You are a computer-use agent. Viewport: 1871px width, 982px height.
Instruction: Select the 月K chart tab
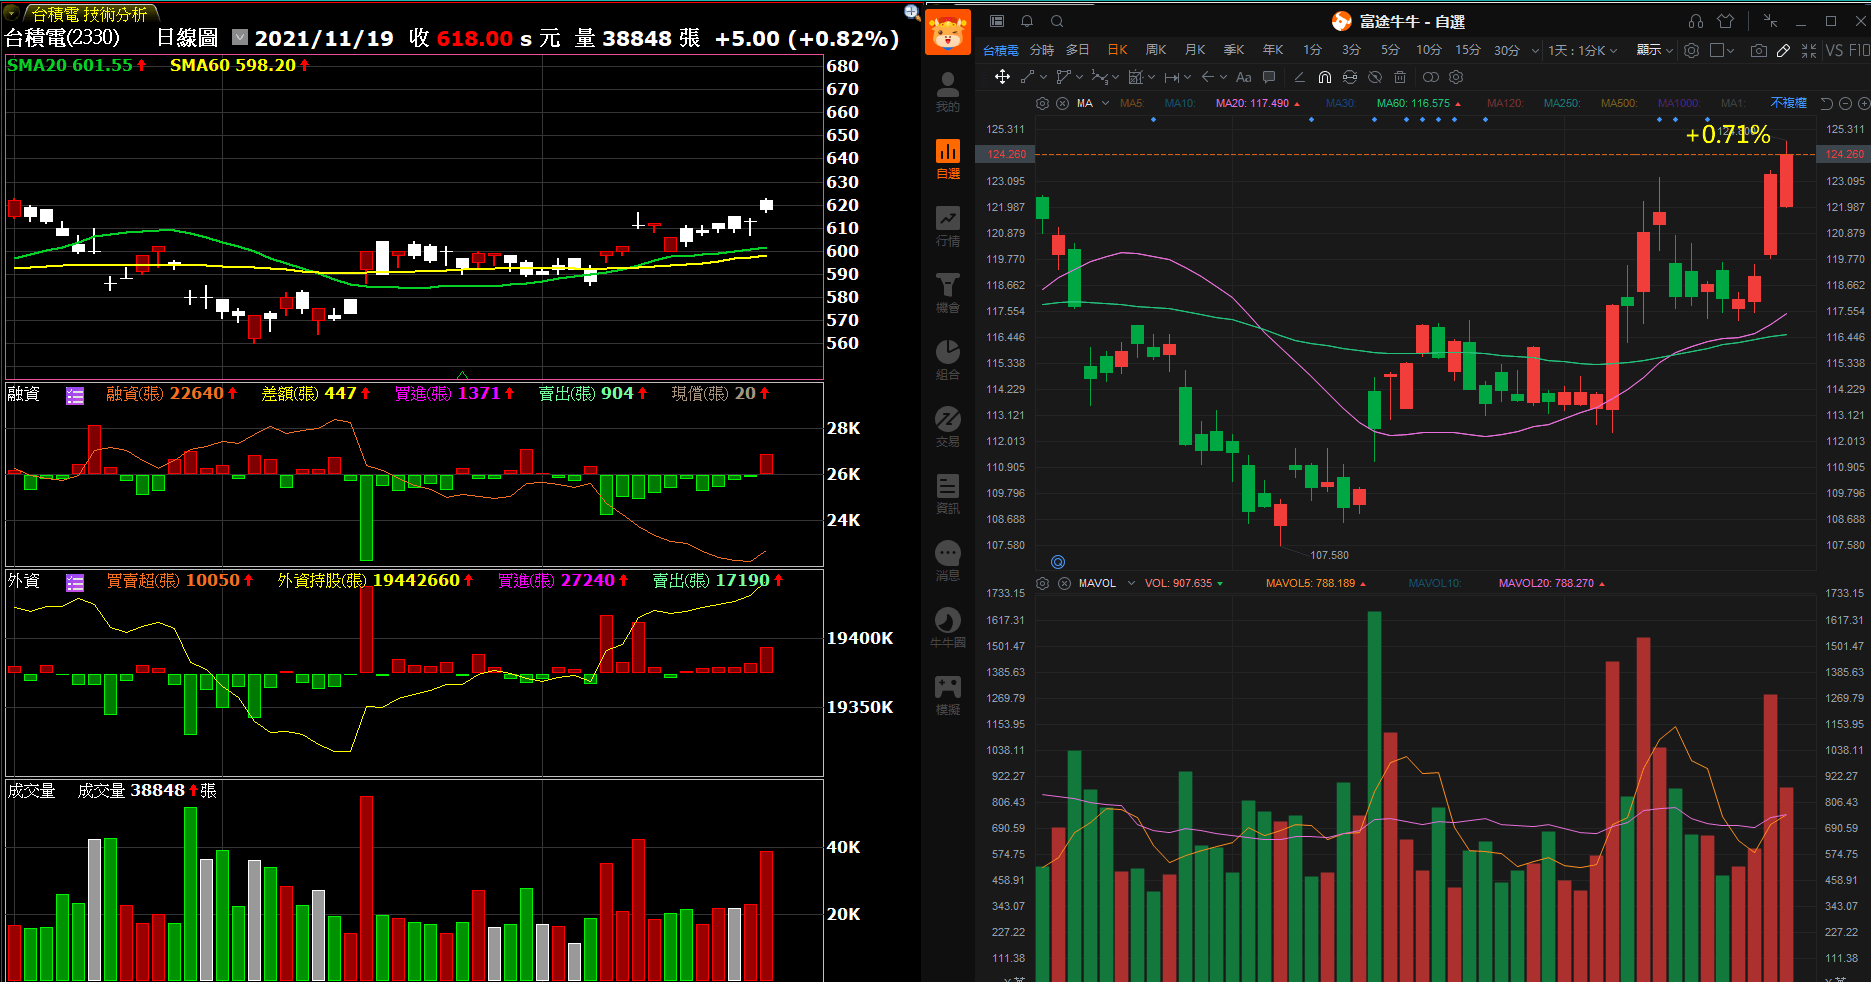(x=1195, y=50)
